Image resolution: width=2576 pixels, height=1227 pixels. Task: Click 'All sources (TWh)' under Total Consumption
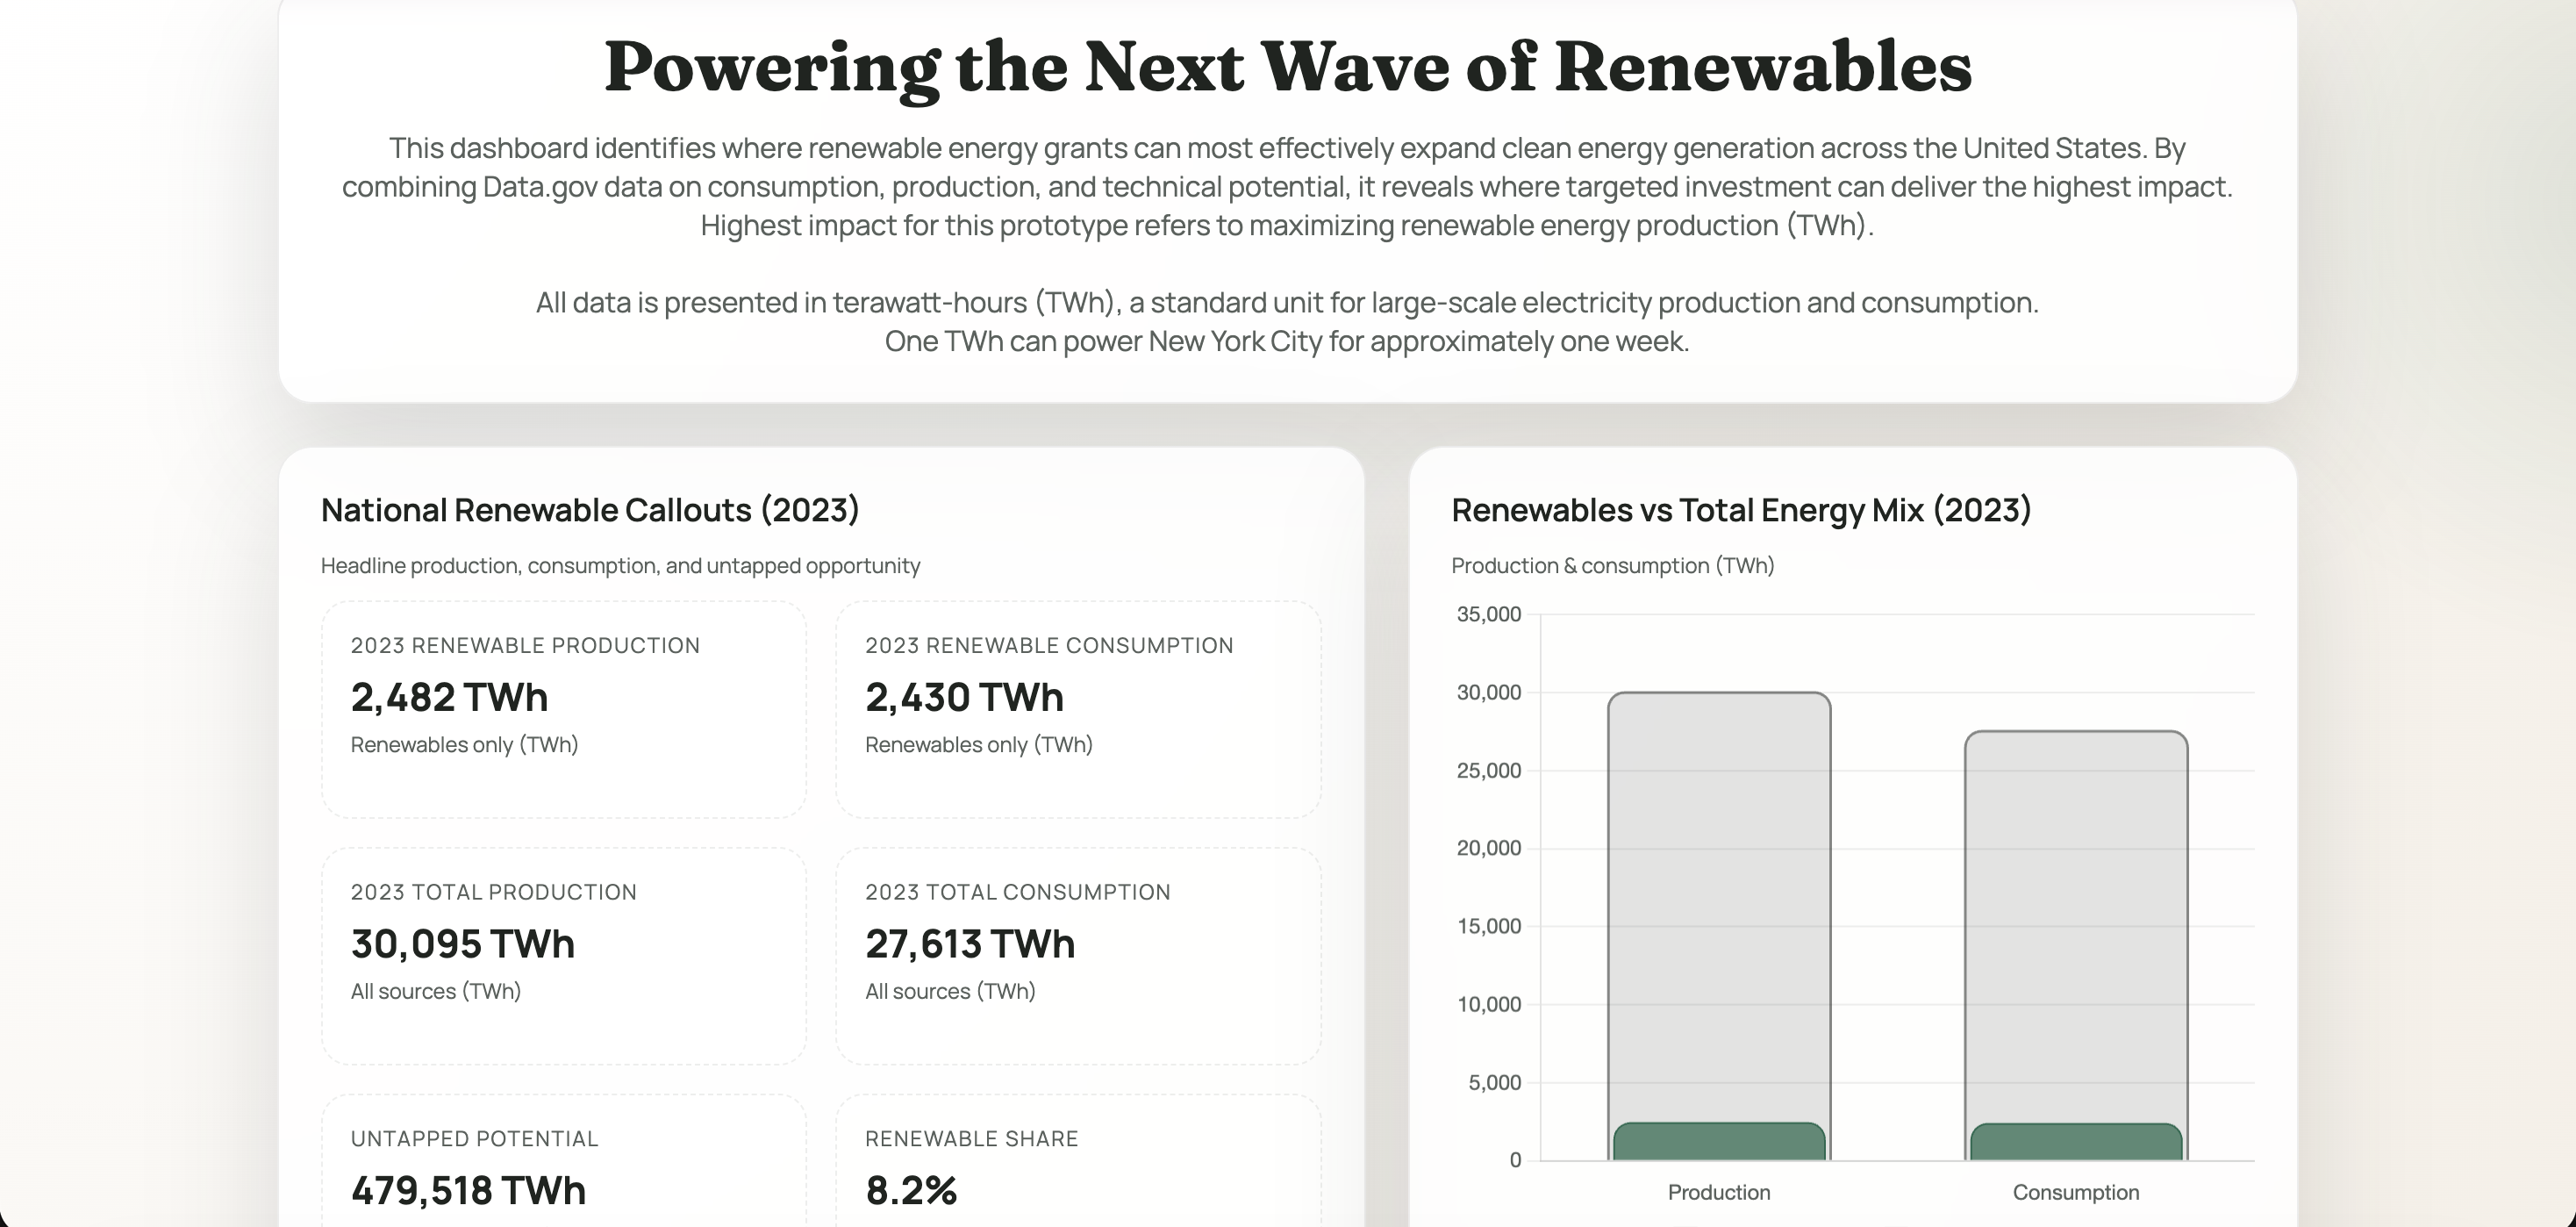click(950, 991)
